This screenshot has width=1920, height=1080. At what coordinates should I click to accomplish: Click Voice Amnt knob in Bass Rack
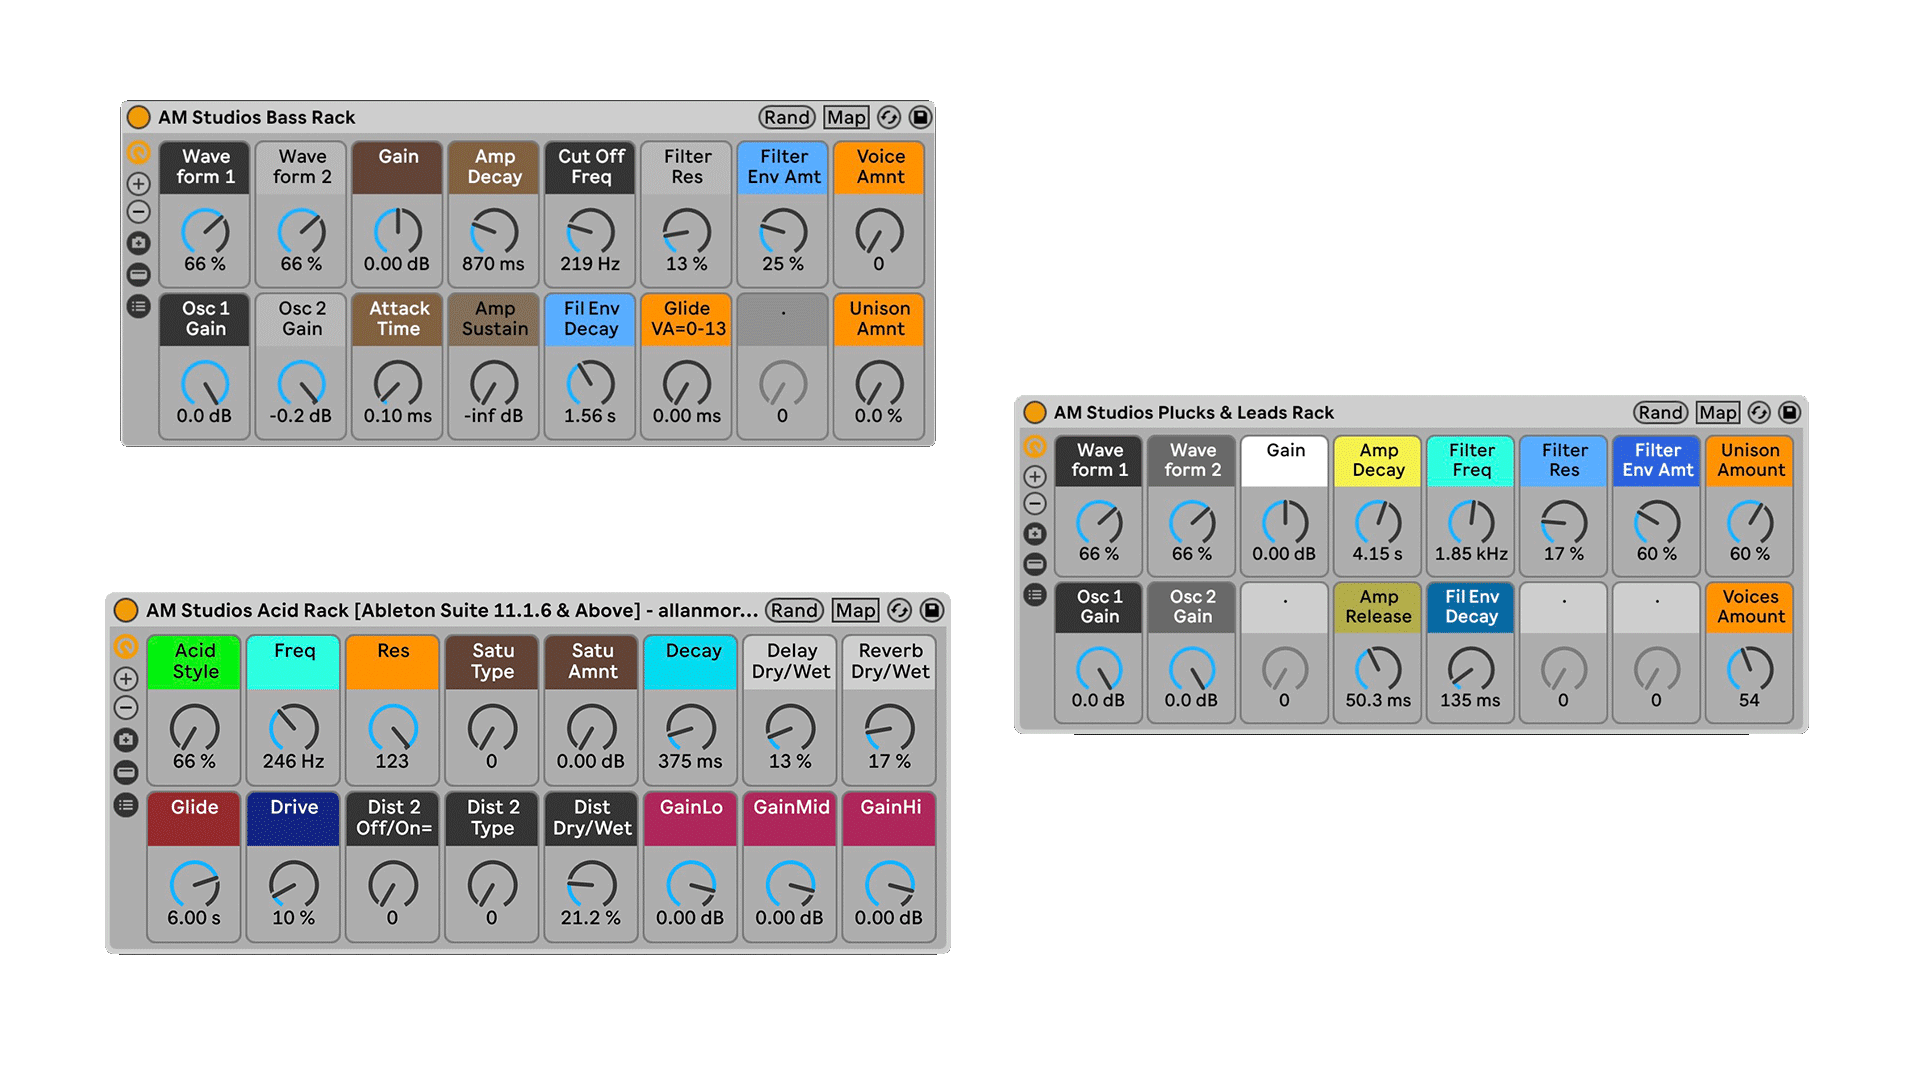point(880,231)
